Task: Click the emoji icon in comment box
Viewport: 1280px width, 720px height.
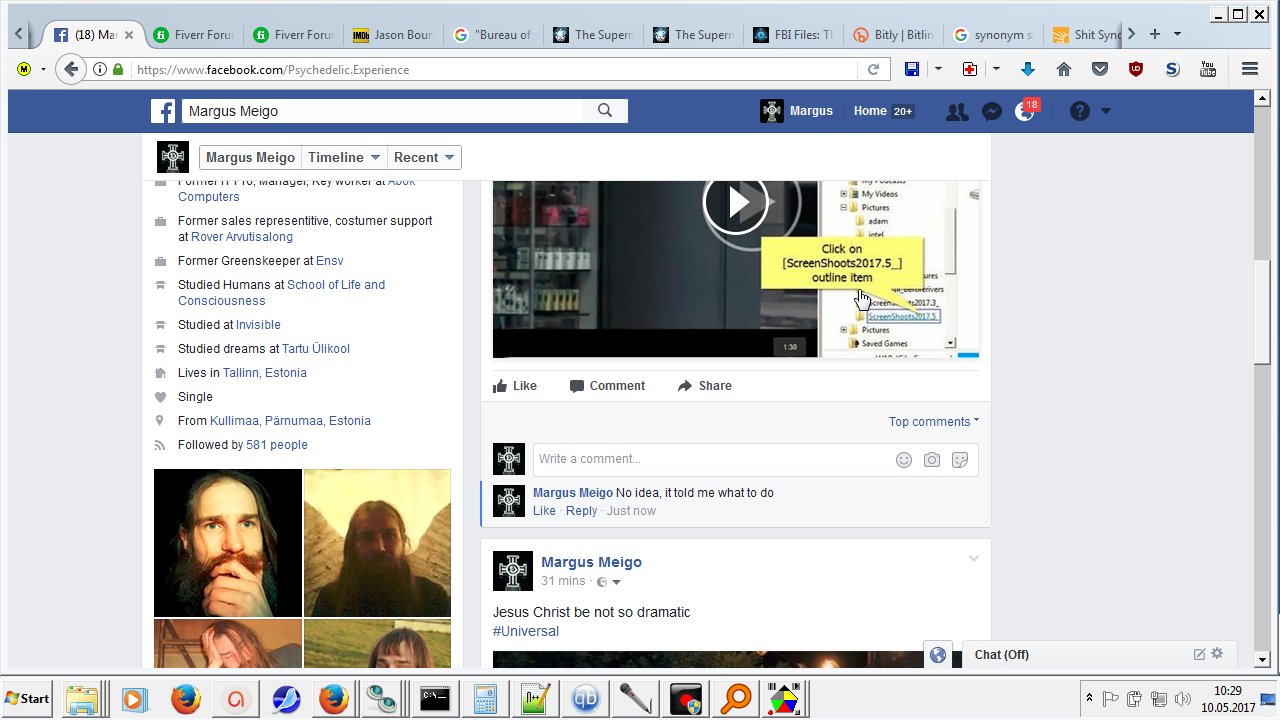Action: click(904, 460)
